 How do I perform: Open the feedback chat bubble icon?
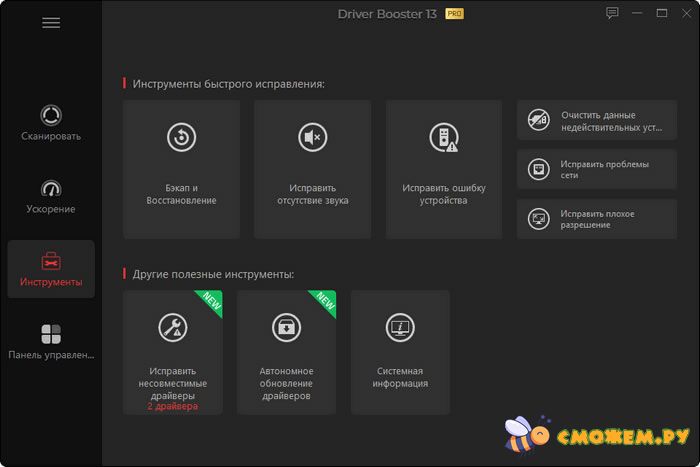(x=612, y=14)
